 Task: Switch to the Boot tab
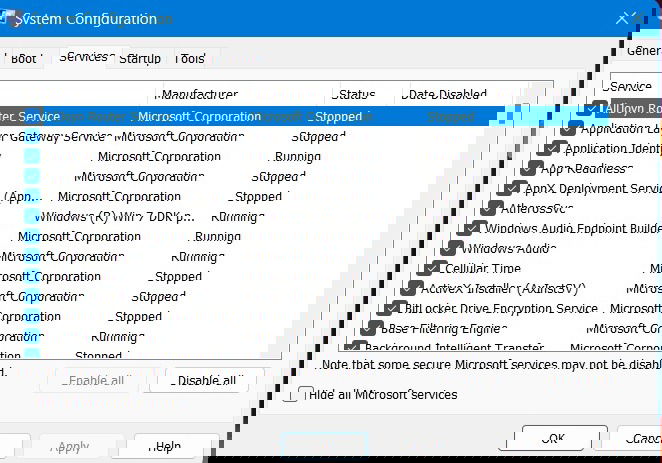[24, 58]
